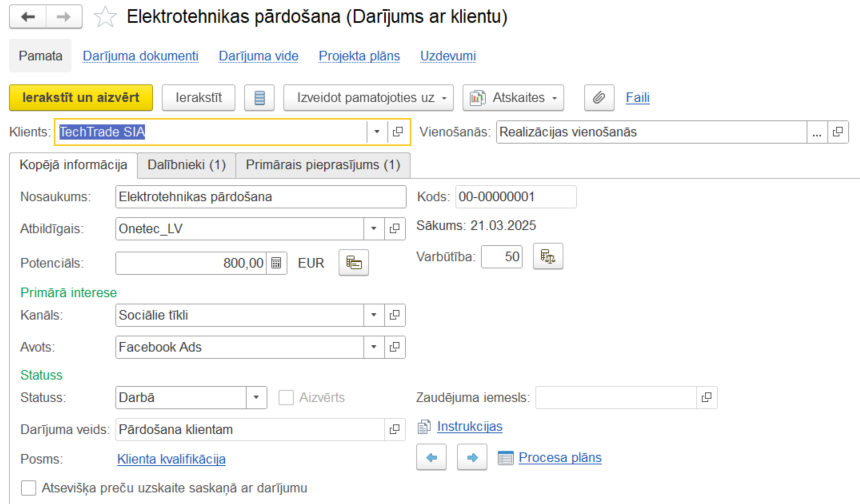
Task: Expand the Atskaites menu button
Action: (x=514, y=97)
